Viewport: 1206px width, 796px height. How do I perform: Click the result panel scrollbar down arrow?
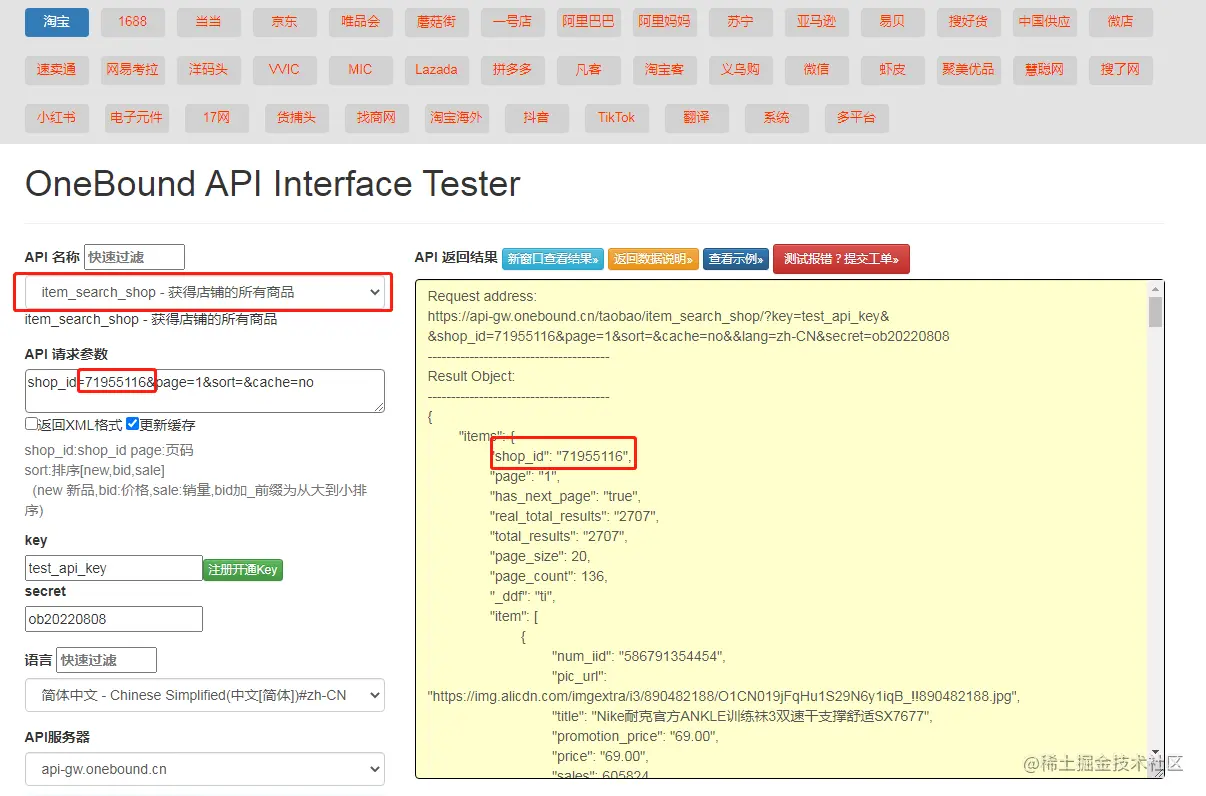1156,750
